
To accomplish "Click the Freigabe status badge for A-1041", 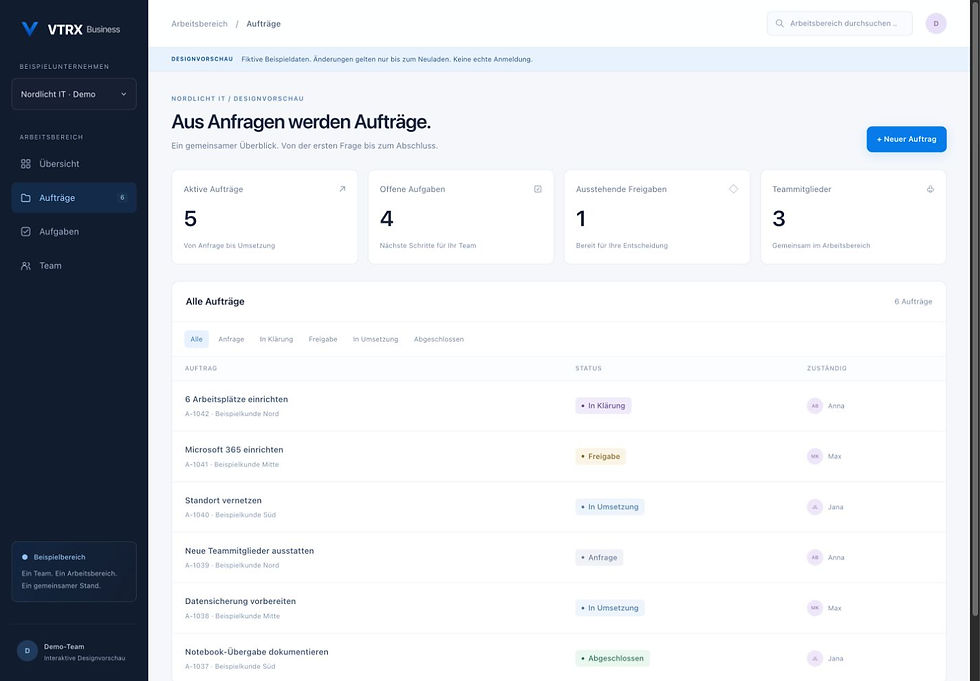I will click(601, 456).
